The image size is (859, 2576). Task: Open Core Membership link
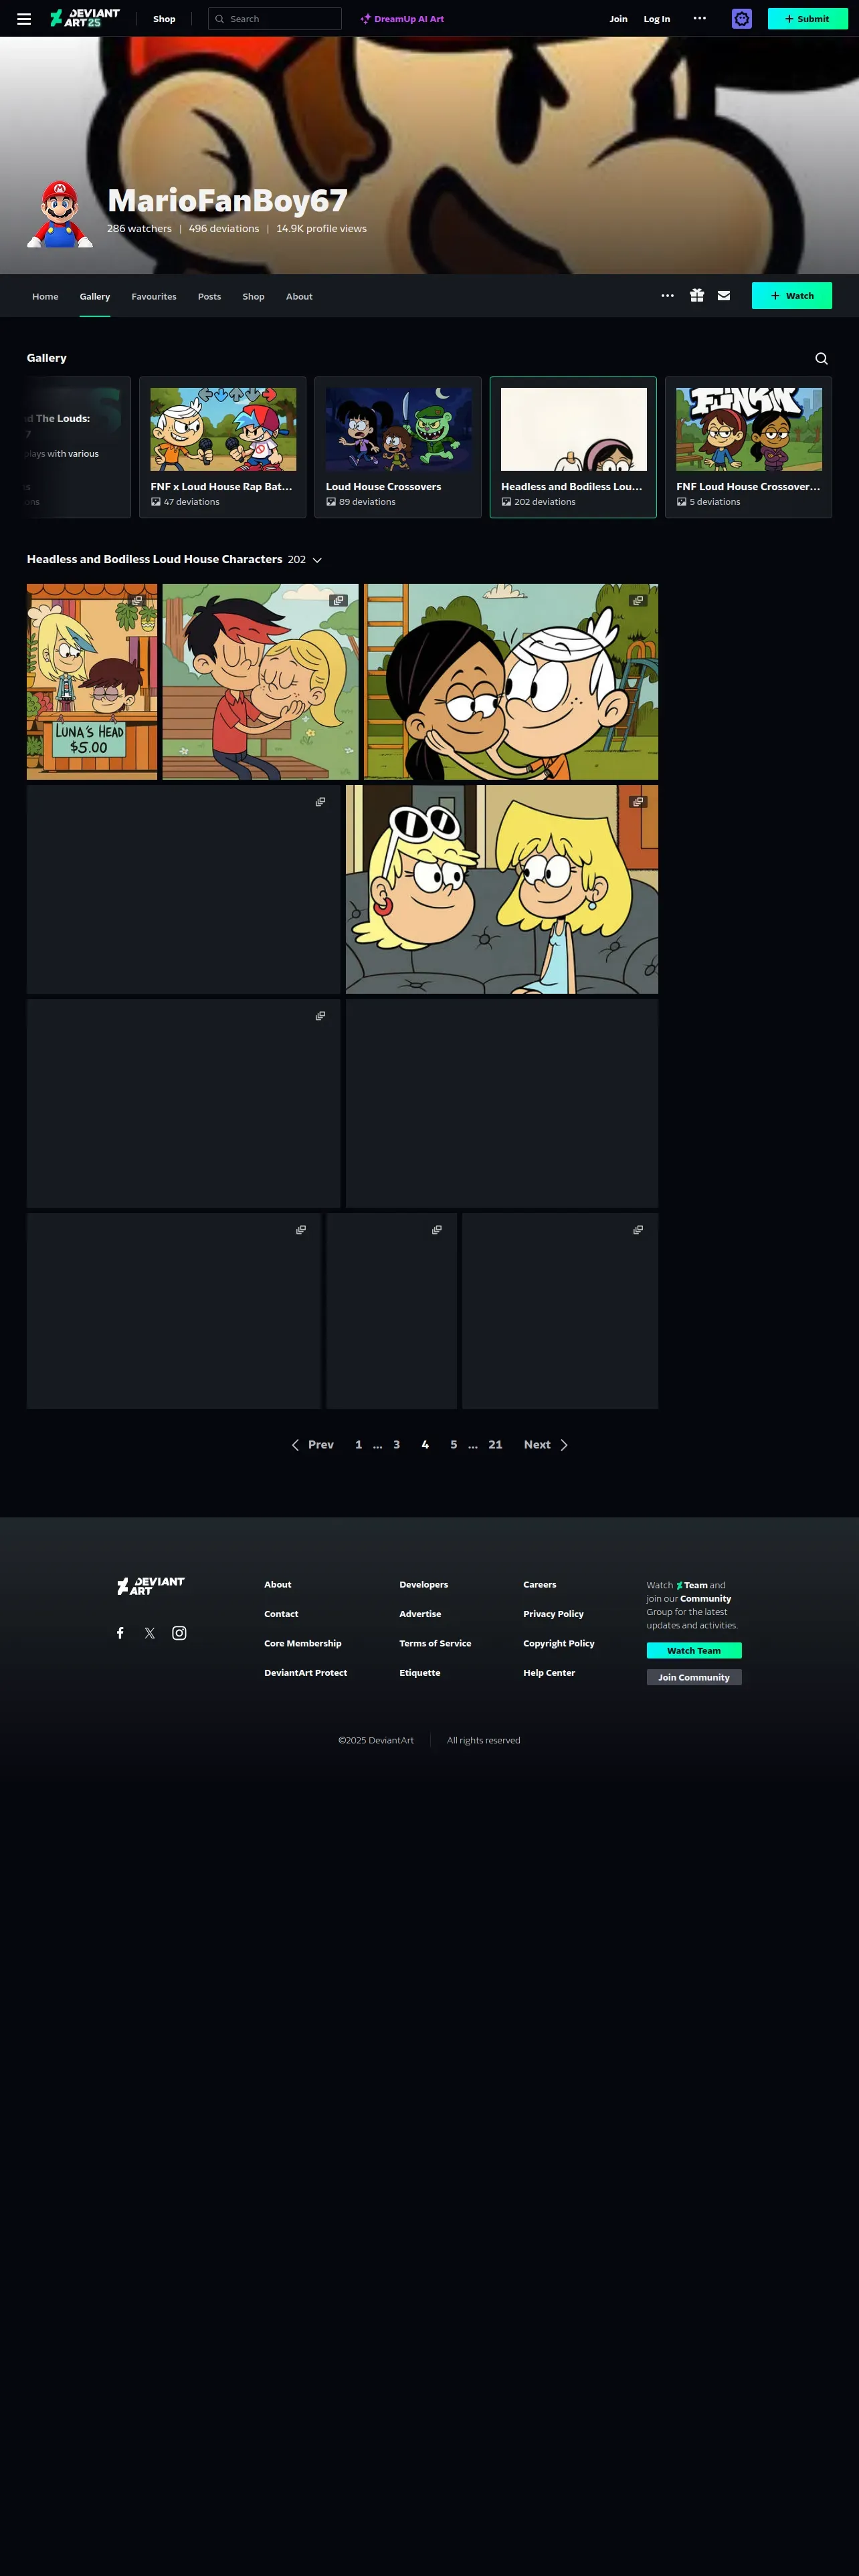[303, 1643]
